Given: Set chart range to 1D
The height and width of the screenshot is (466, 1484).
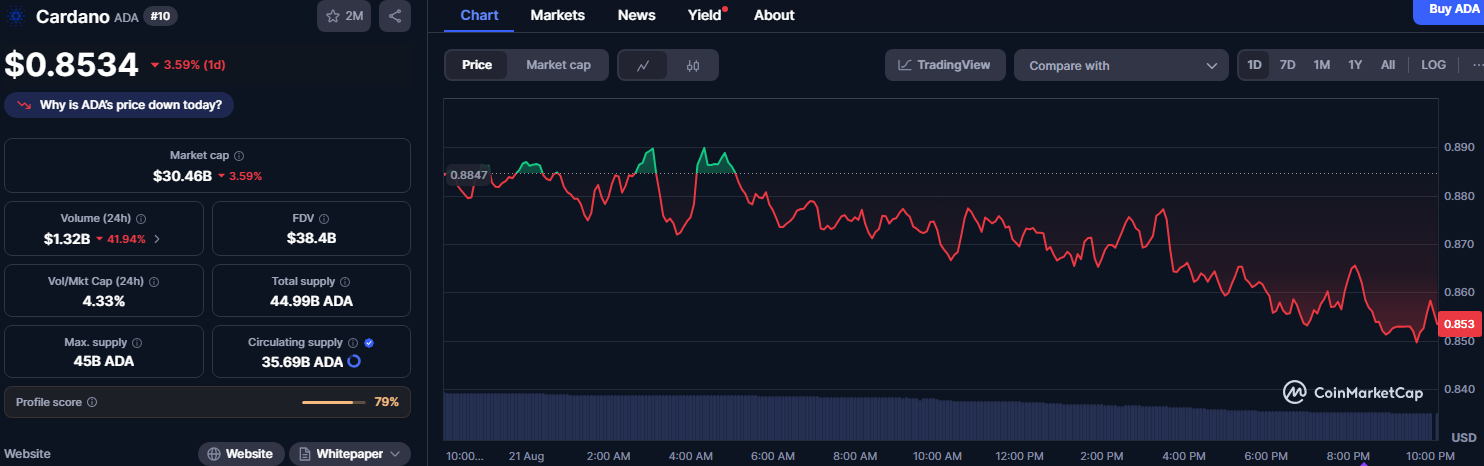Looking at the screenshot, I should 1254,65.
